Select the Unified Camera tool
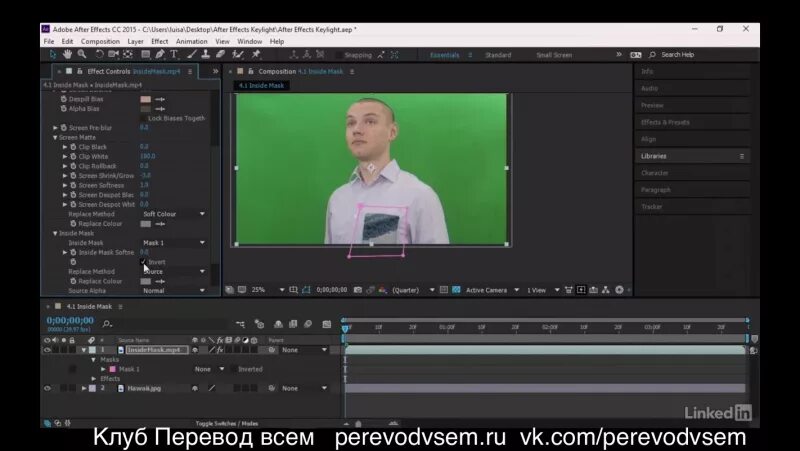The height and width of the screenshot is (451, 800). [113, 54]
